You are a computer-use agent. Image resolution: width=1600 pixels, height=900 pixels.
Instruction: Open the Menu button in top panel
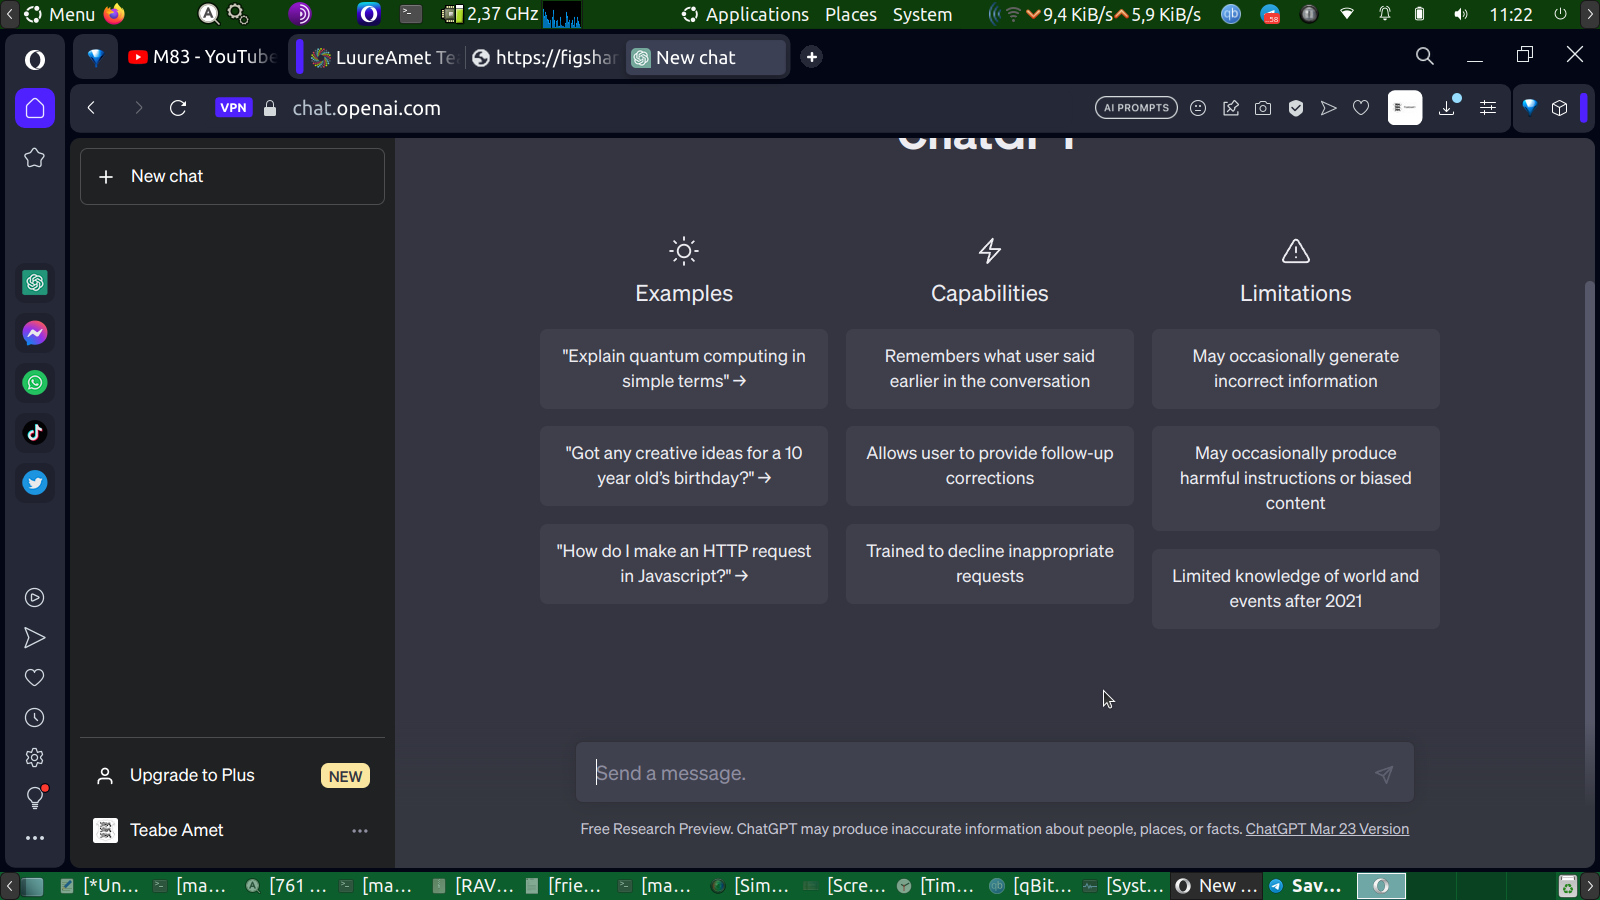pos(60,14)
